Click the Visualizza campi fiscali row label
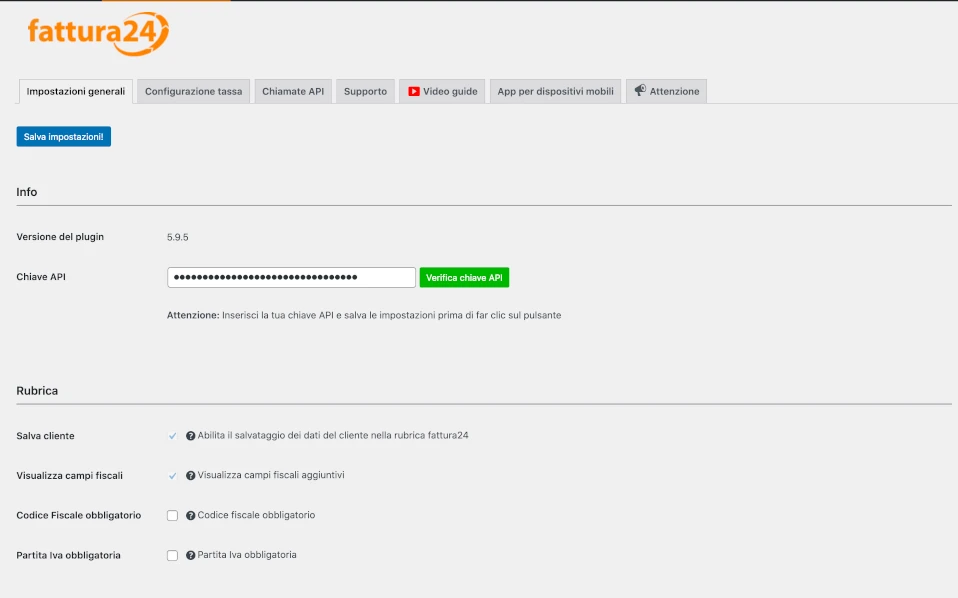The width and height of the screenshot is (958, 598). [70, 476]
